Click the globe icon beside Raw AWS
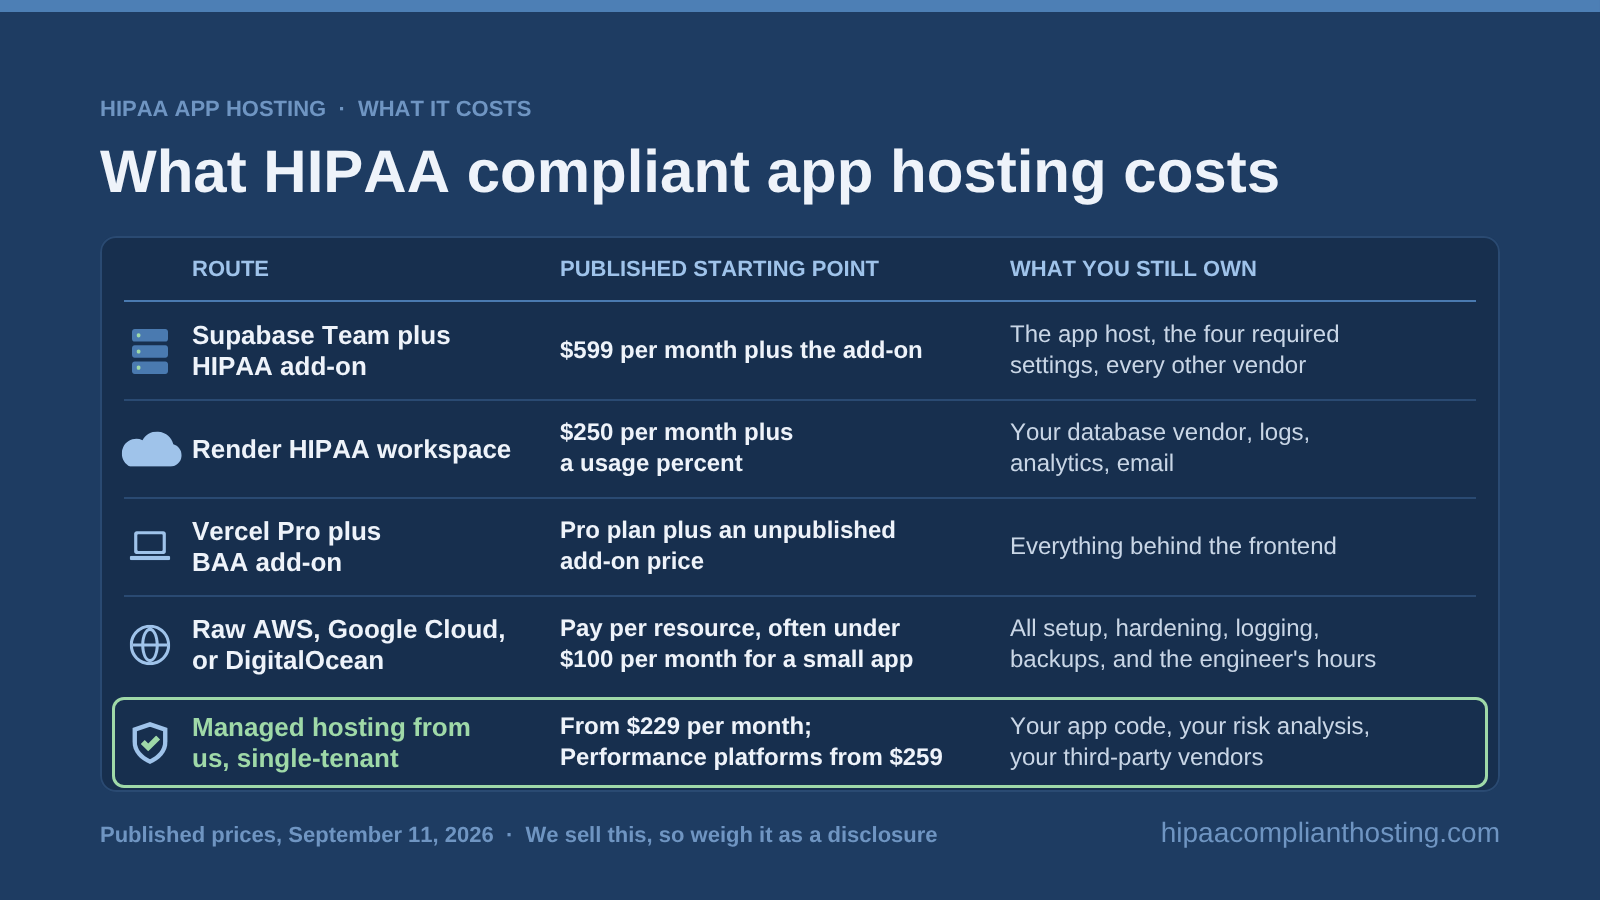This screenshot has height=900, width=1600. 150,645
